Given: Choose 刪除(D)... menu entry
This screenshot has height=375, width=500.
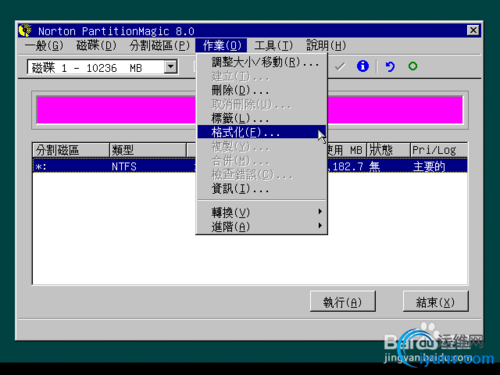Looking at the screenshot, I should [x=262, y=90].
